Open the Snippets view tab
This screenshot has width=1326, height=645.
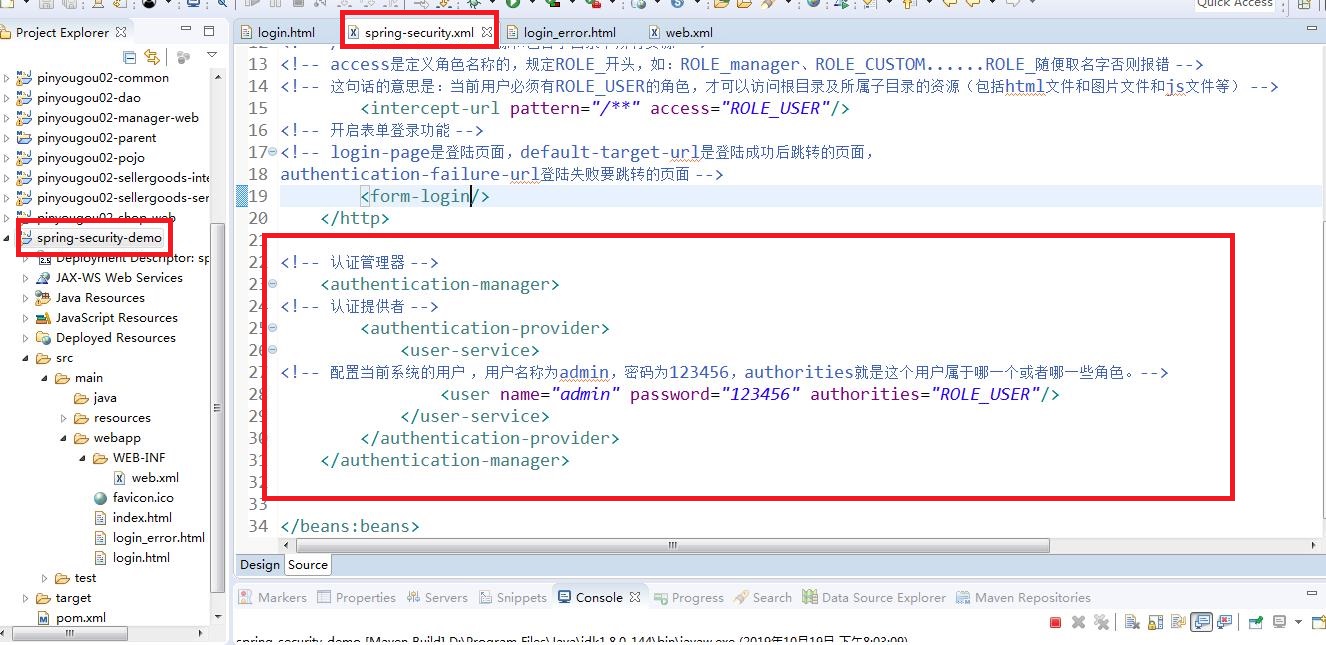(x=512, y=597)
